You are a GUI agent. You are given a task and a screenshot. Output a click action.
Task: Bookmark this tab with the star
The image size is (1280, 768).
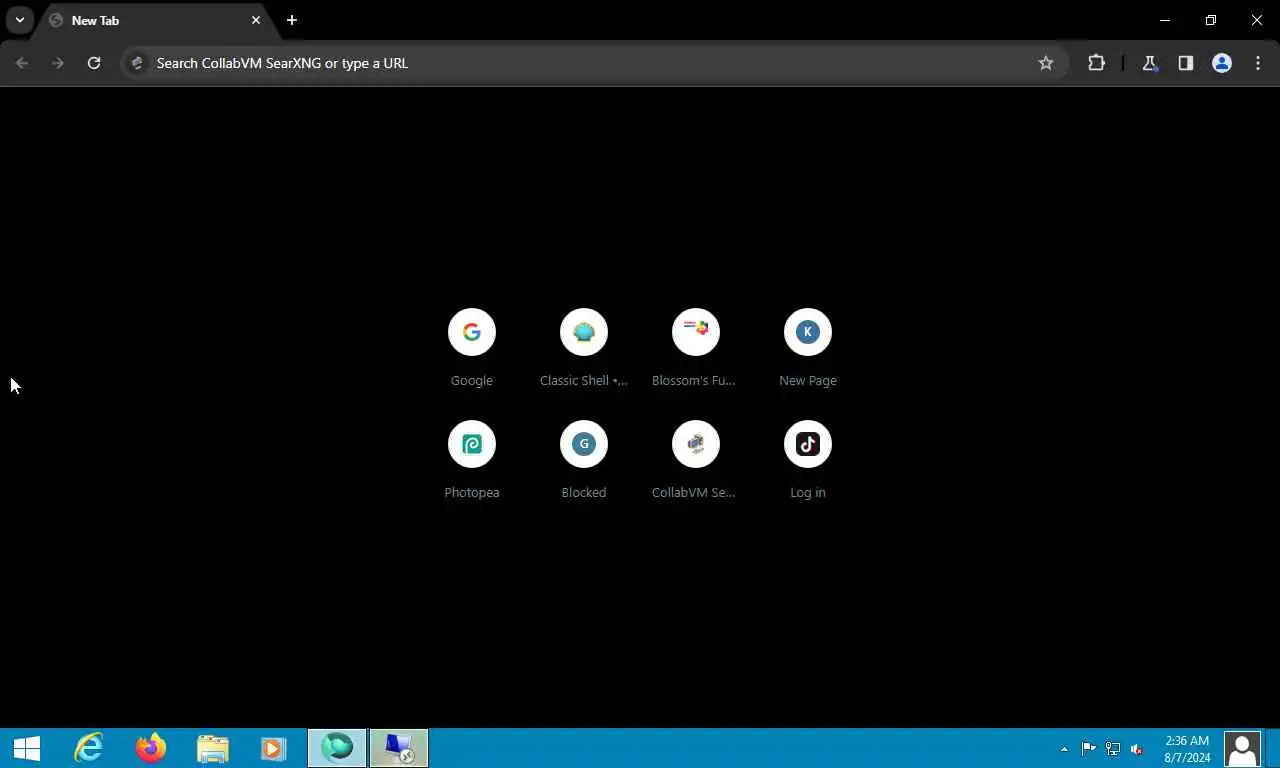point(1046,63)
